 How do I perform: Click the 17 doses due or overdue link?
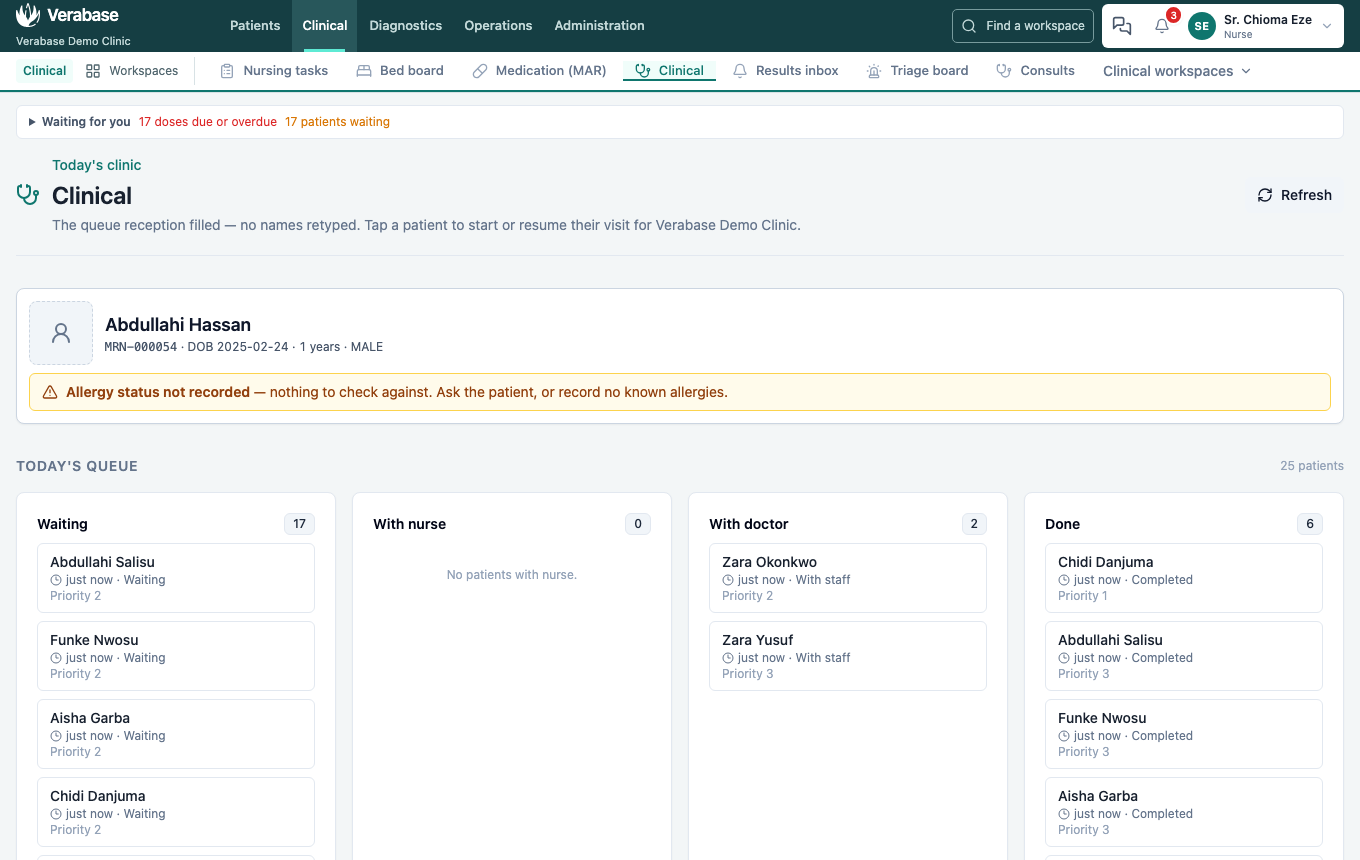[208, 122]
